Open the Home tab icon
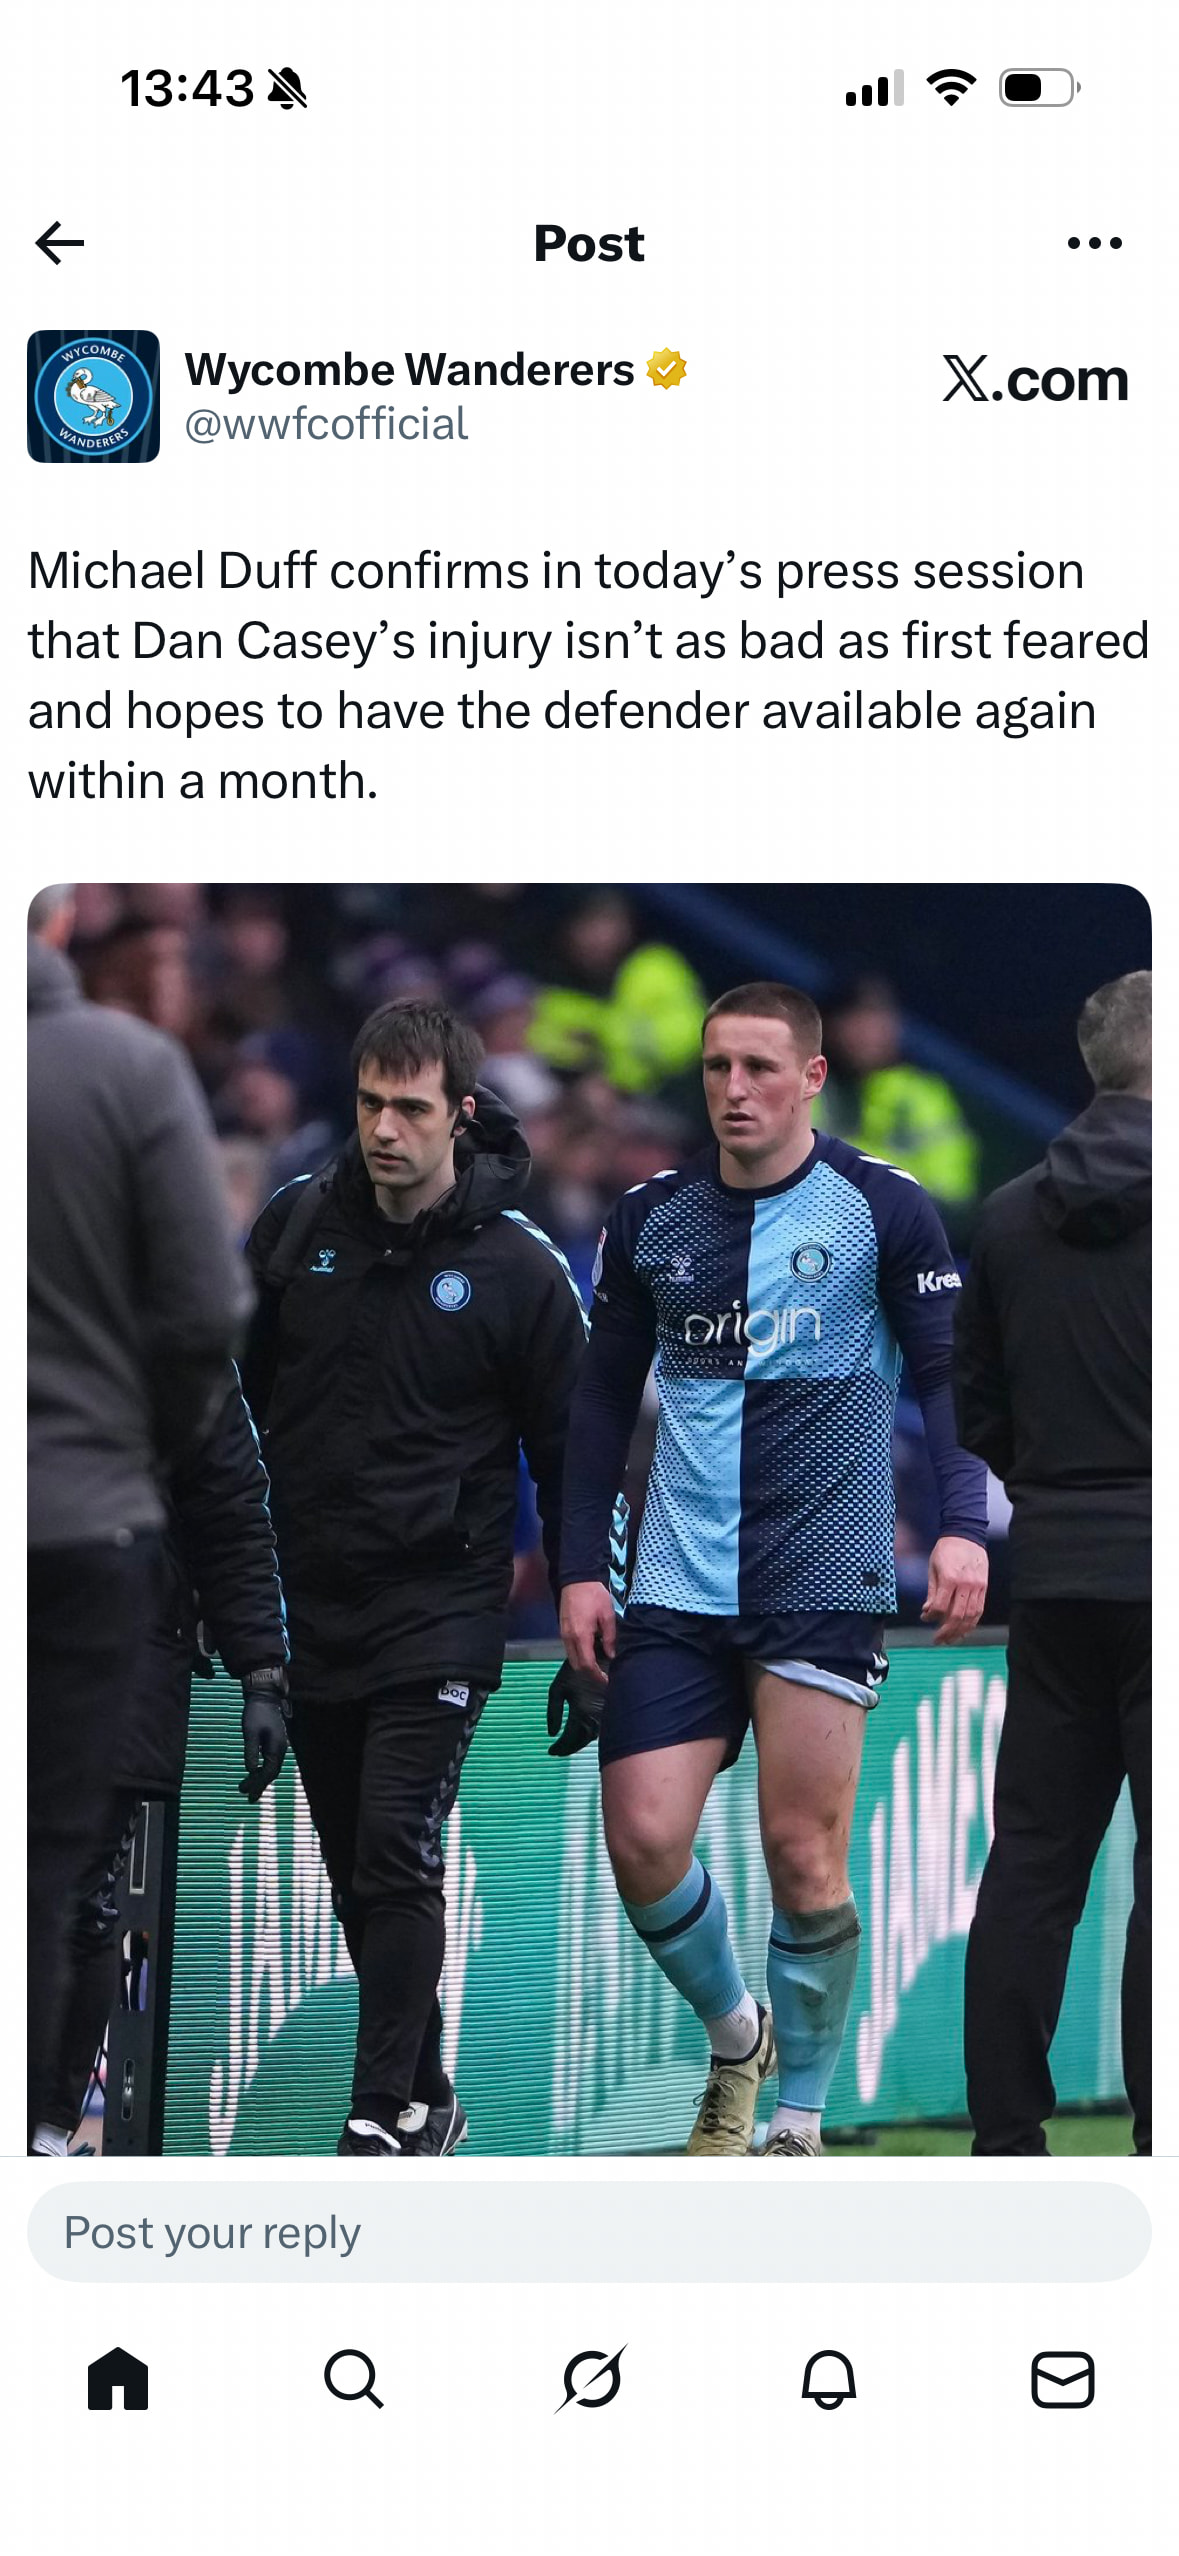This screenshot has width=1179, height=2556. point(118,2379)
